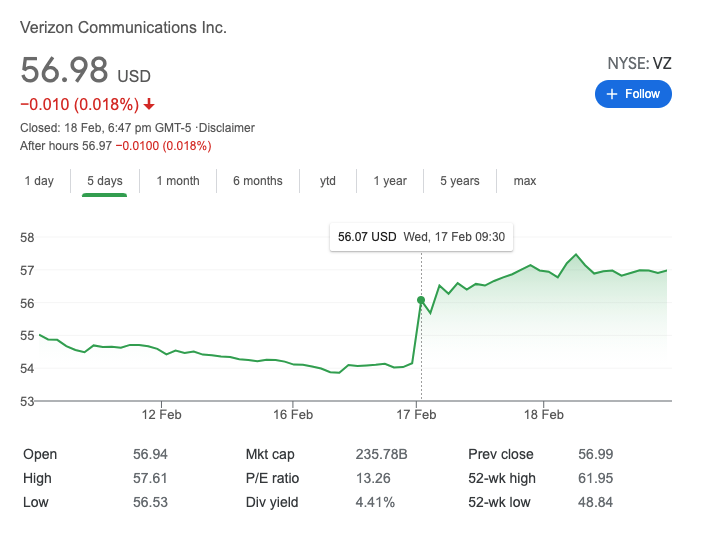Switch to the 5 days tab

105,181
